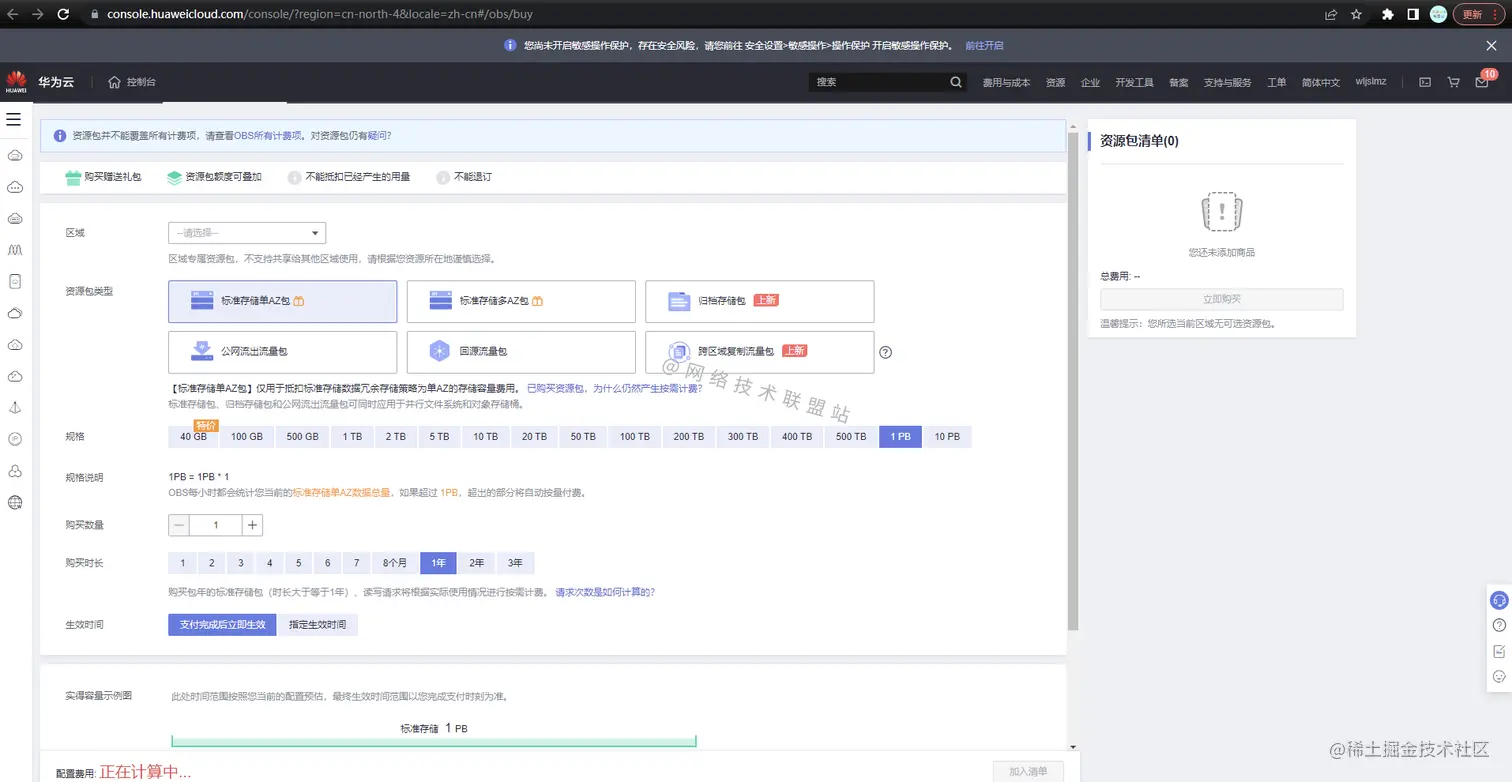Open the 企业 menu

pos(1090,82)
